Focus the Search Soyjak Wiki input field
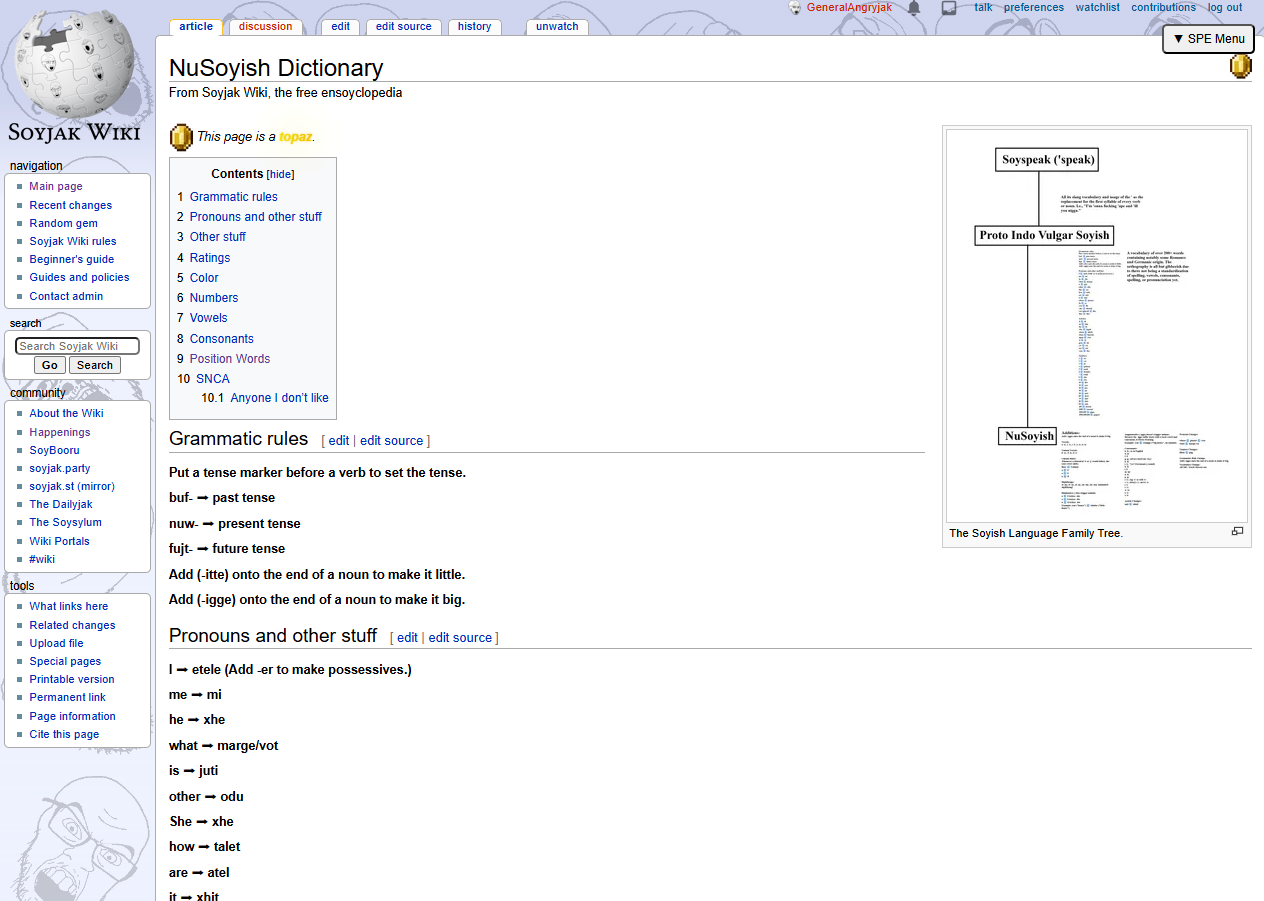This screenshot has height=901, width=1264. pos(77,346)
